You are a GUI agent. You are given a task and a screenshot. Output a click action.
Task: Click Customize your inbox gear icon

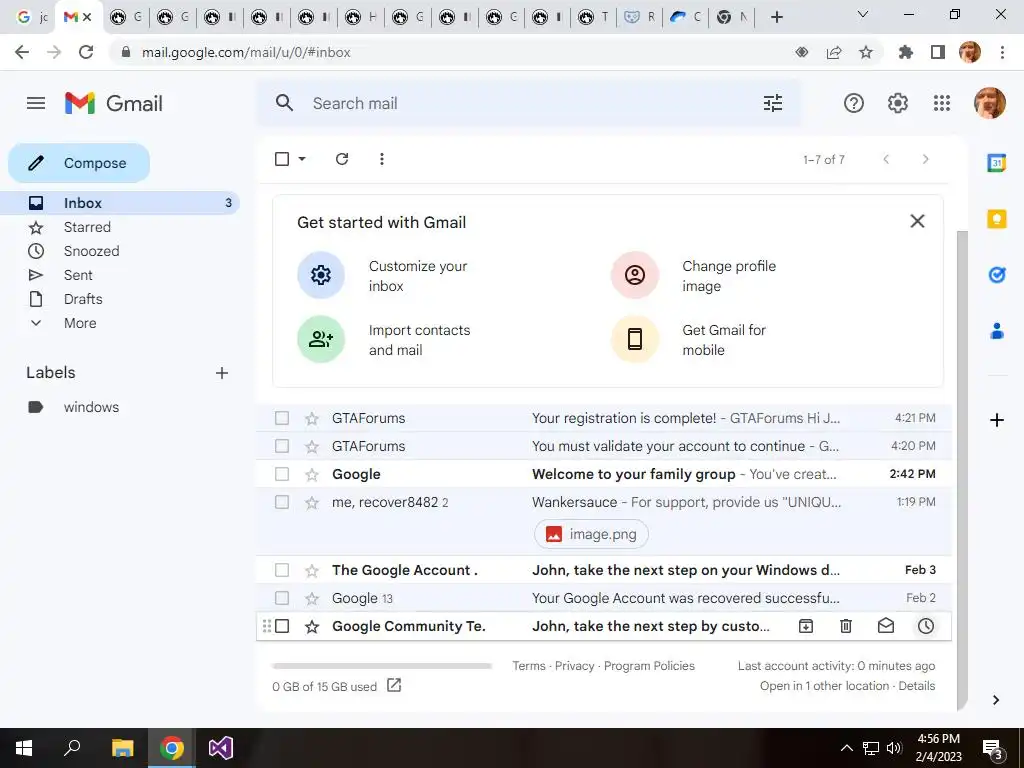pos(321,275)
